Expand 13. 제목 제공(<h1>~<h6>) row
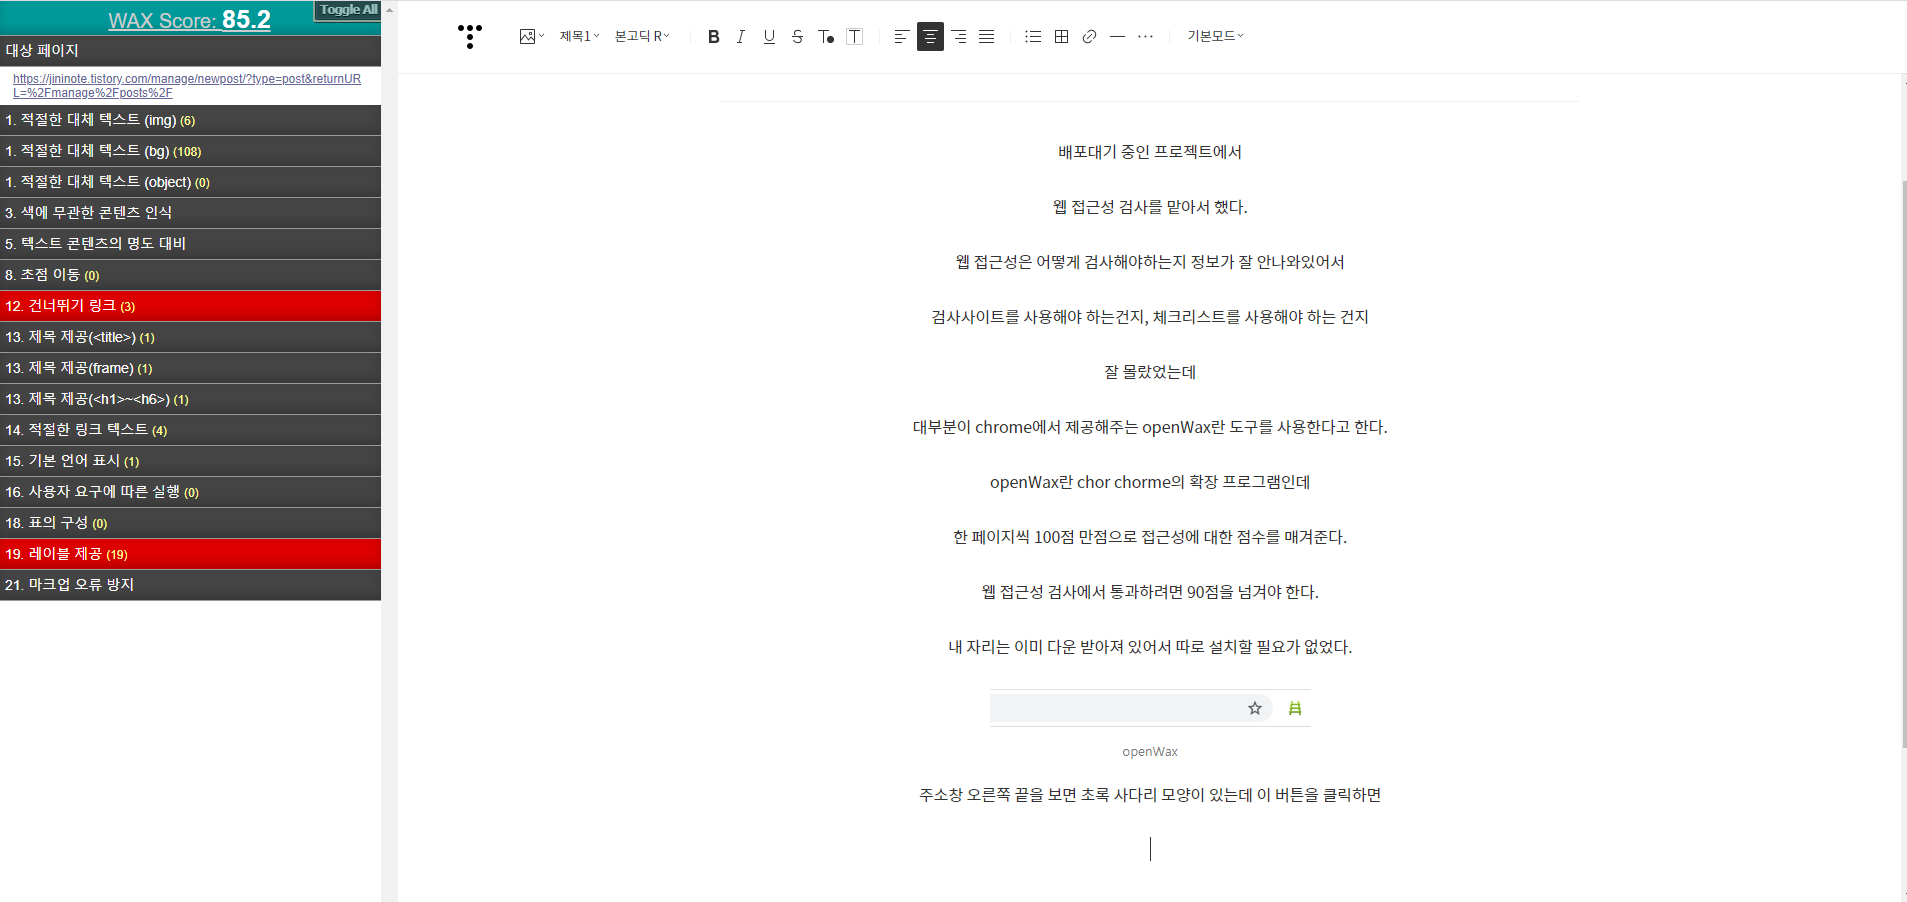The height and width of the screenshot is (902, 1907). (190, 399)
